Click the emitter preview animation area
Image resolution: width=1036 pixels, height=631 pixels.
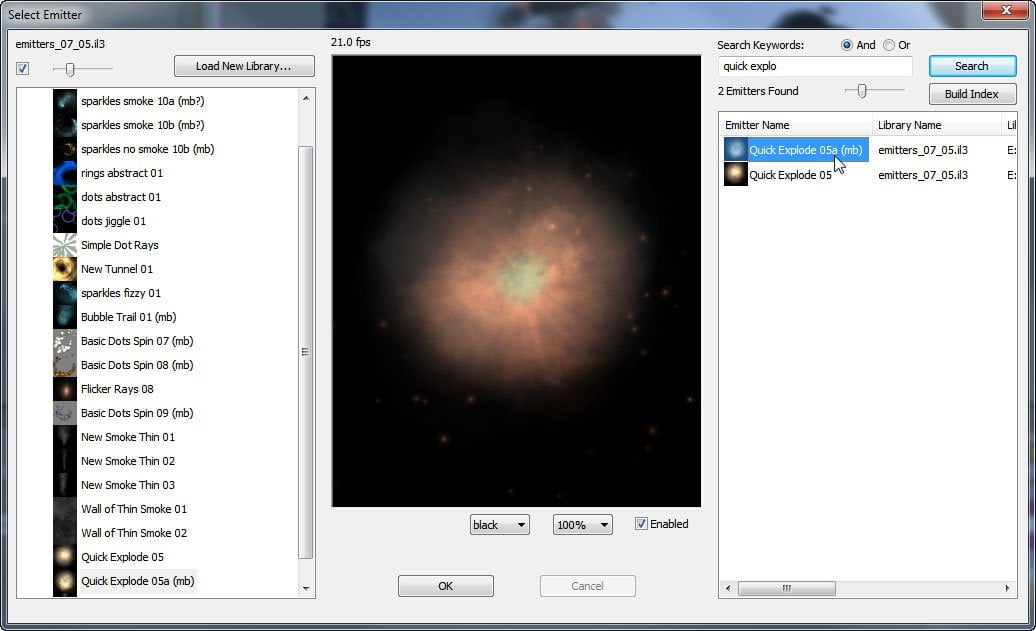(x=516, y=281)
